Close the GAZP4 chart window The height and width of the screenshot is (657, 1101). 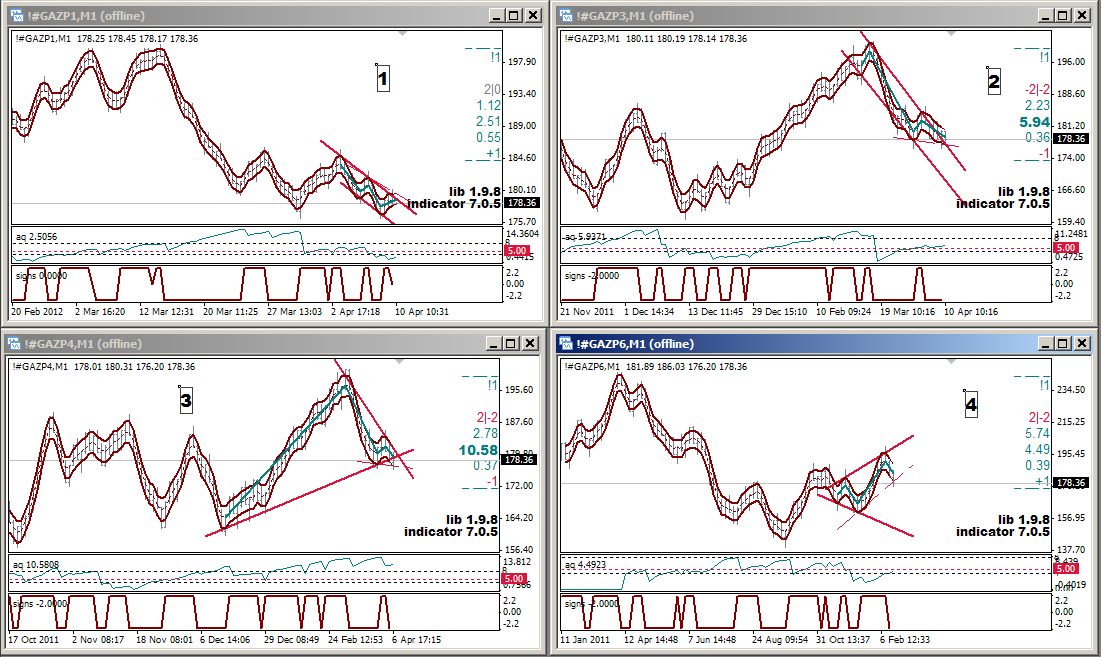[533, 343]
